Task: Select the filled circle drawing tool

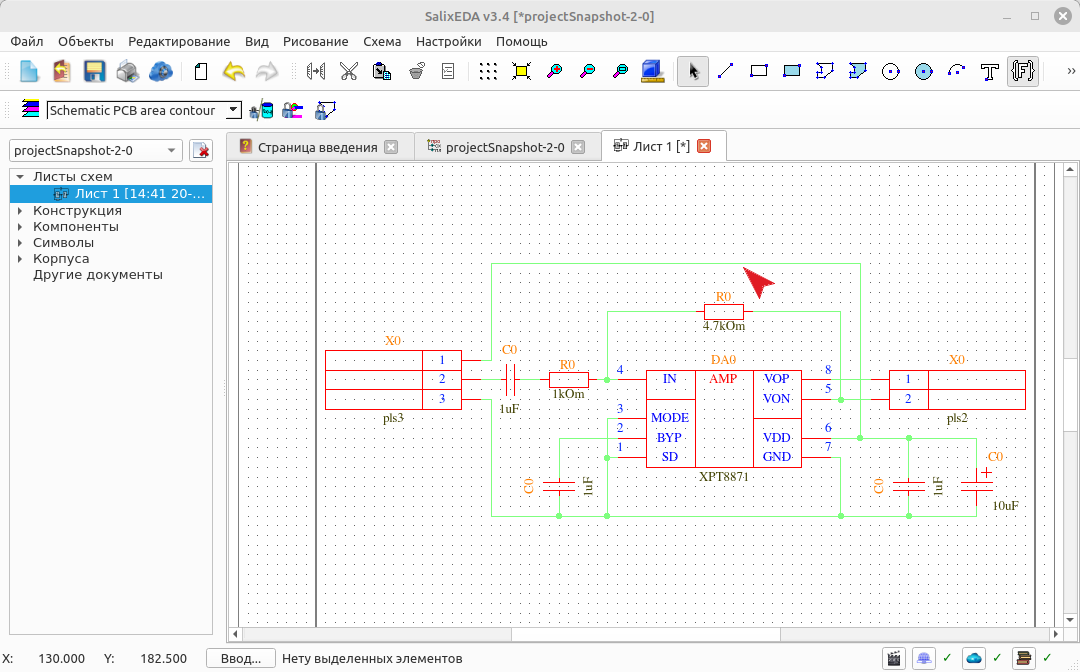Action: tap(924, 71)
